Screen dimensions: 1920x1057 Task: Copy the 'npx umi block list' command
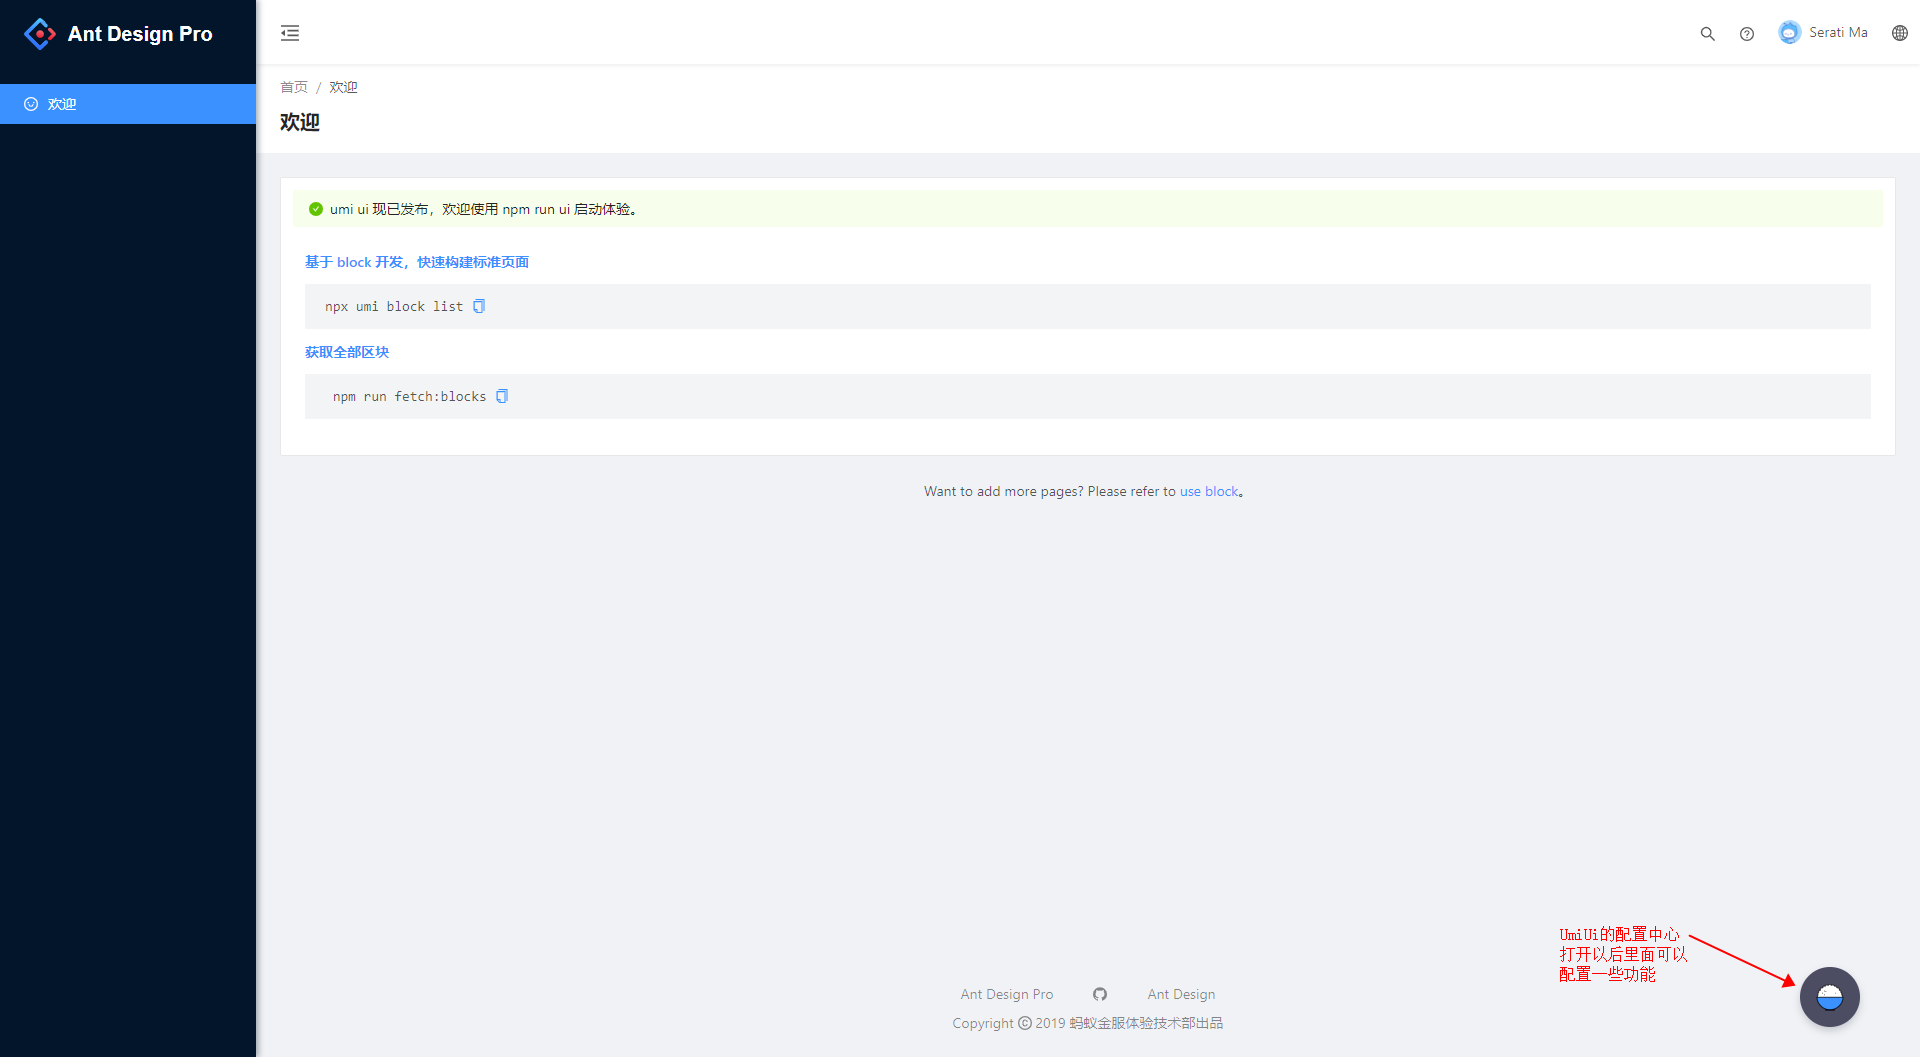pyautogui.click(x=479, y=306)
